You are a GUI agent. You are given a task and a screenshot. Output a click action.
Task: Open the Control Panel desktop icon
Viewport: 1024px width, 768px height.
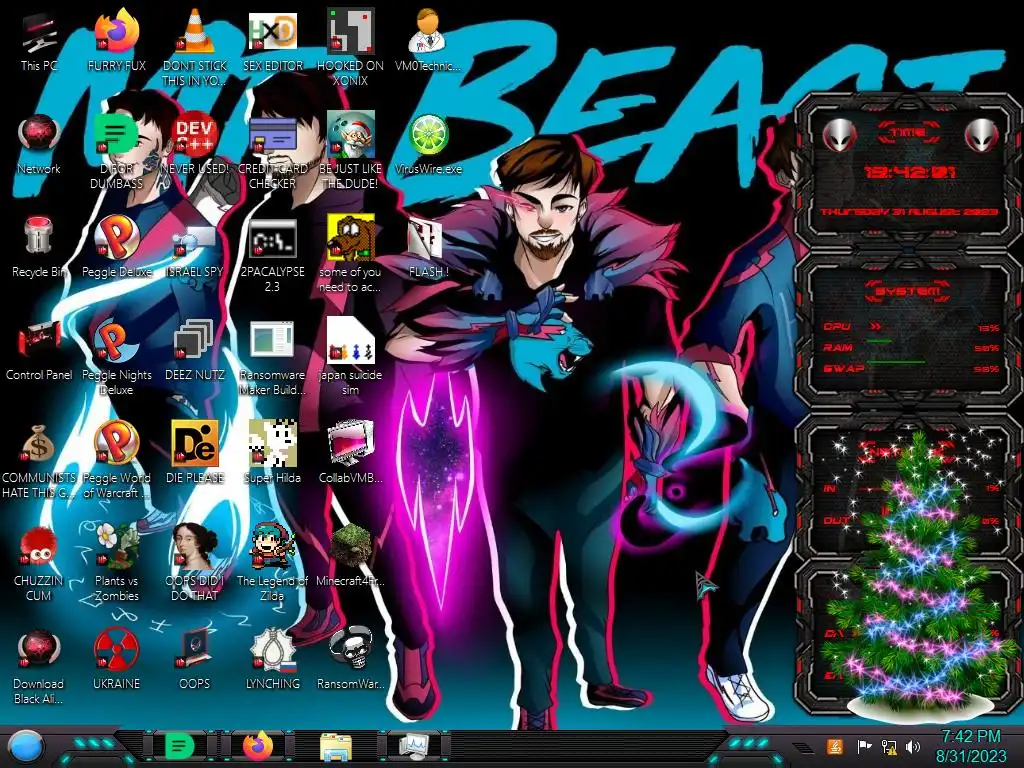[x=39, y=351]
